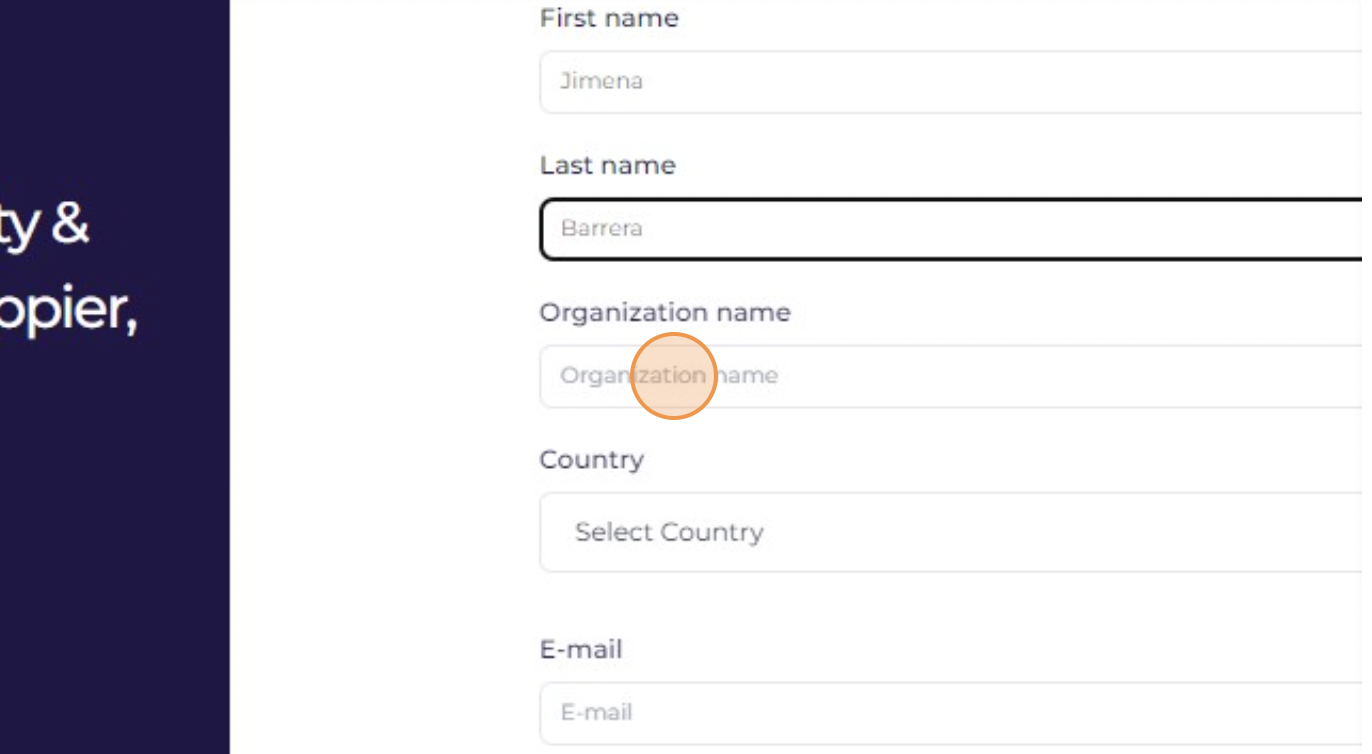Image resolution: width=1372 pixels, height=754 pixels.
Task: Select the Organization name input field
Action: coord(955,376)
